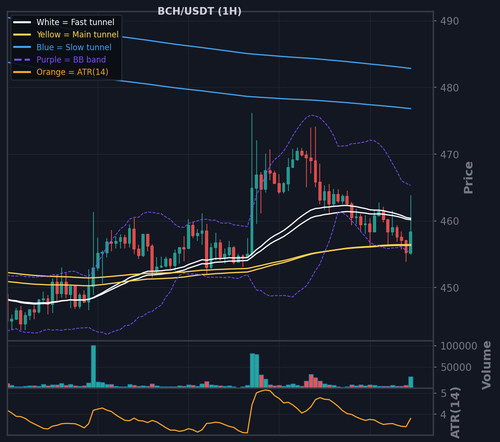Click the BCH/USDT (1H) chart title
Viewport: 500px width, 442px height.
(x=199, y=11)
